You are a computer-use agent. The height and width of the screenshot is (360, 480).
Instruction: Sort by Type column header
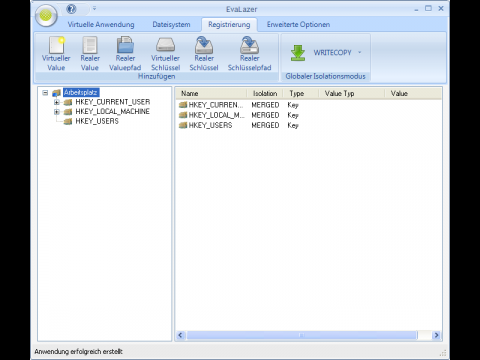pyautogui.click(x=301, y=94)
